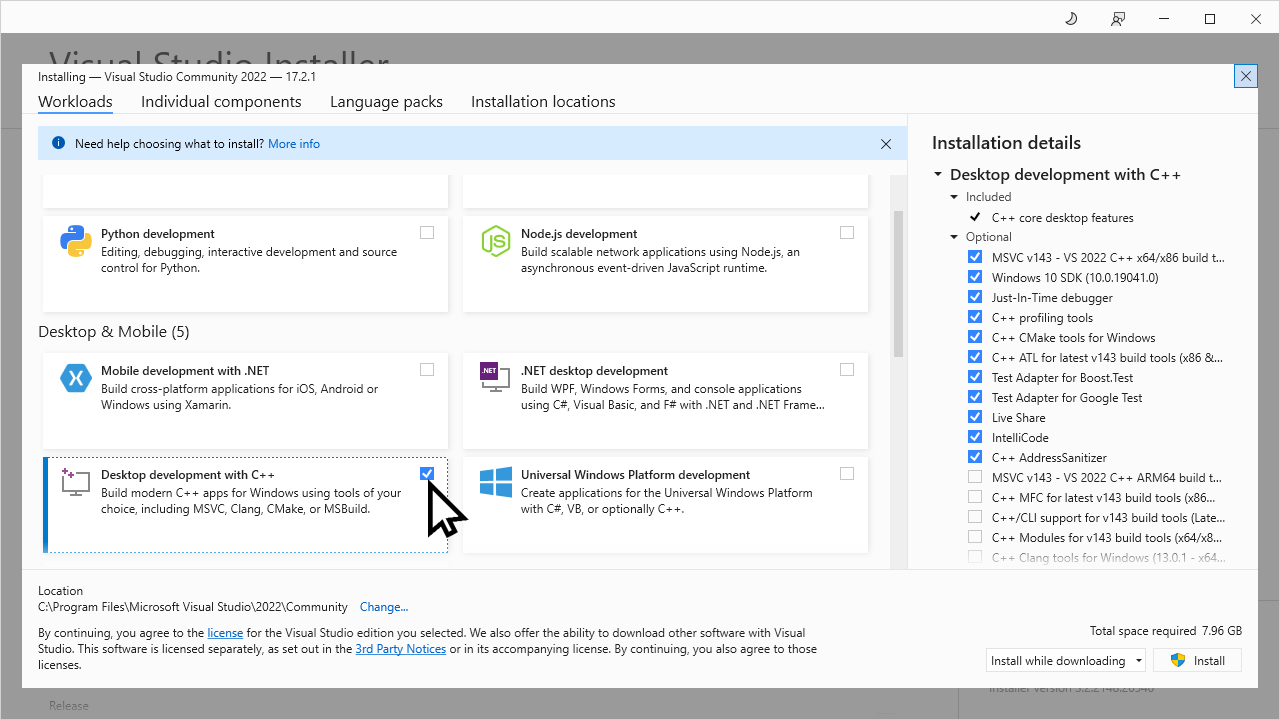1280x720 pixels.
Task: Check Universal Windows Platform development workload
Action: pos(847,474)
